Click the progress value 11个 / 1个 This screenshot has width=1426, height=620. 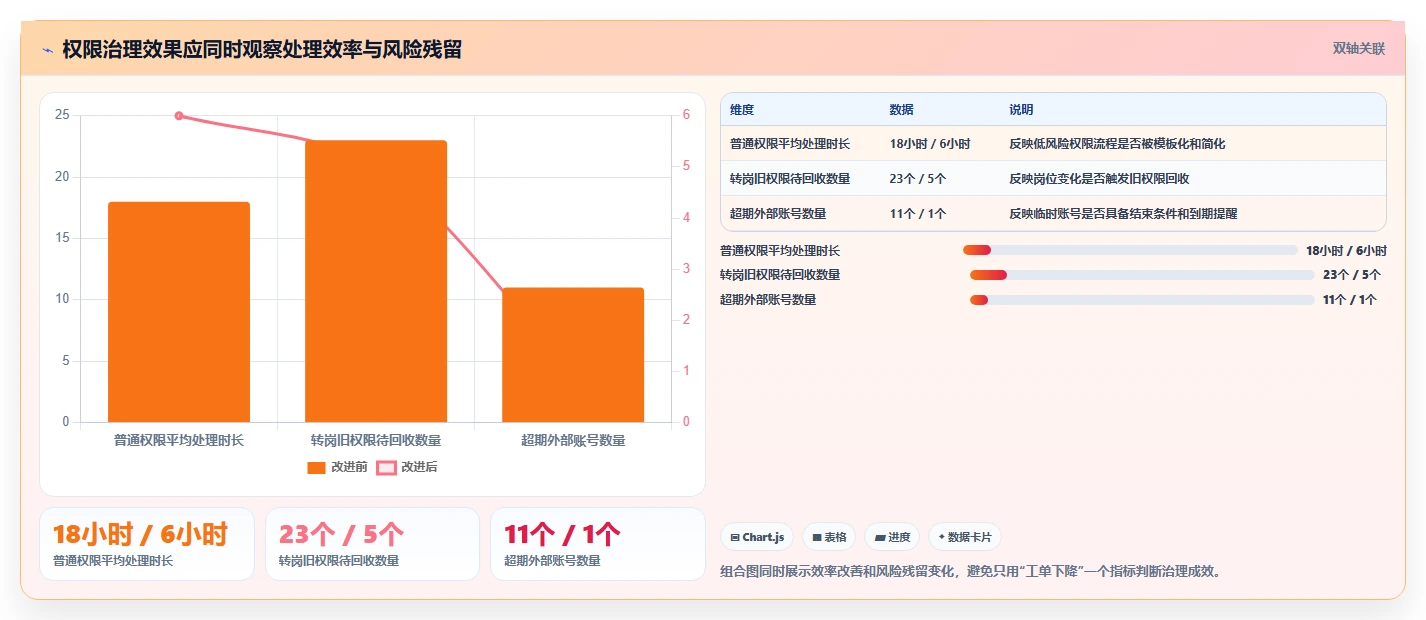coord(1350,300)
